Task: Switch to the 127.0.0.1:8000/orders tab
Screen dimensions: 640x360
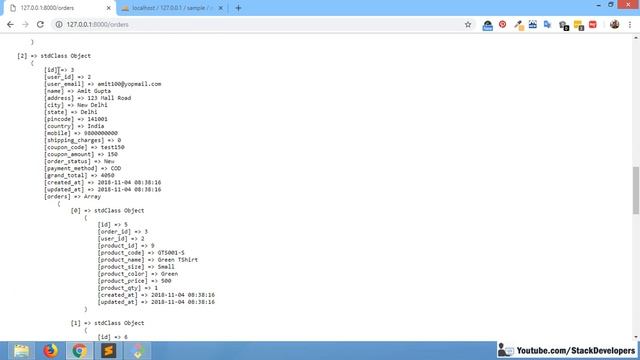Action: (60, 8)
